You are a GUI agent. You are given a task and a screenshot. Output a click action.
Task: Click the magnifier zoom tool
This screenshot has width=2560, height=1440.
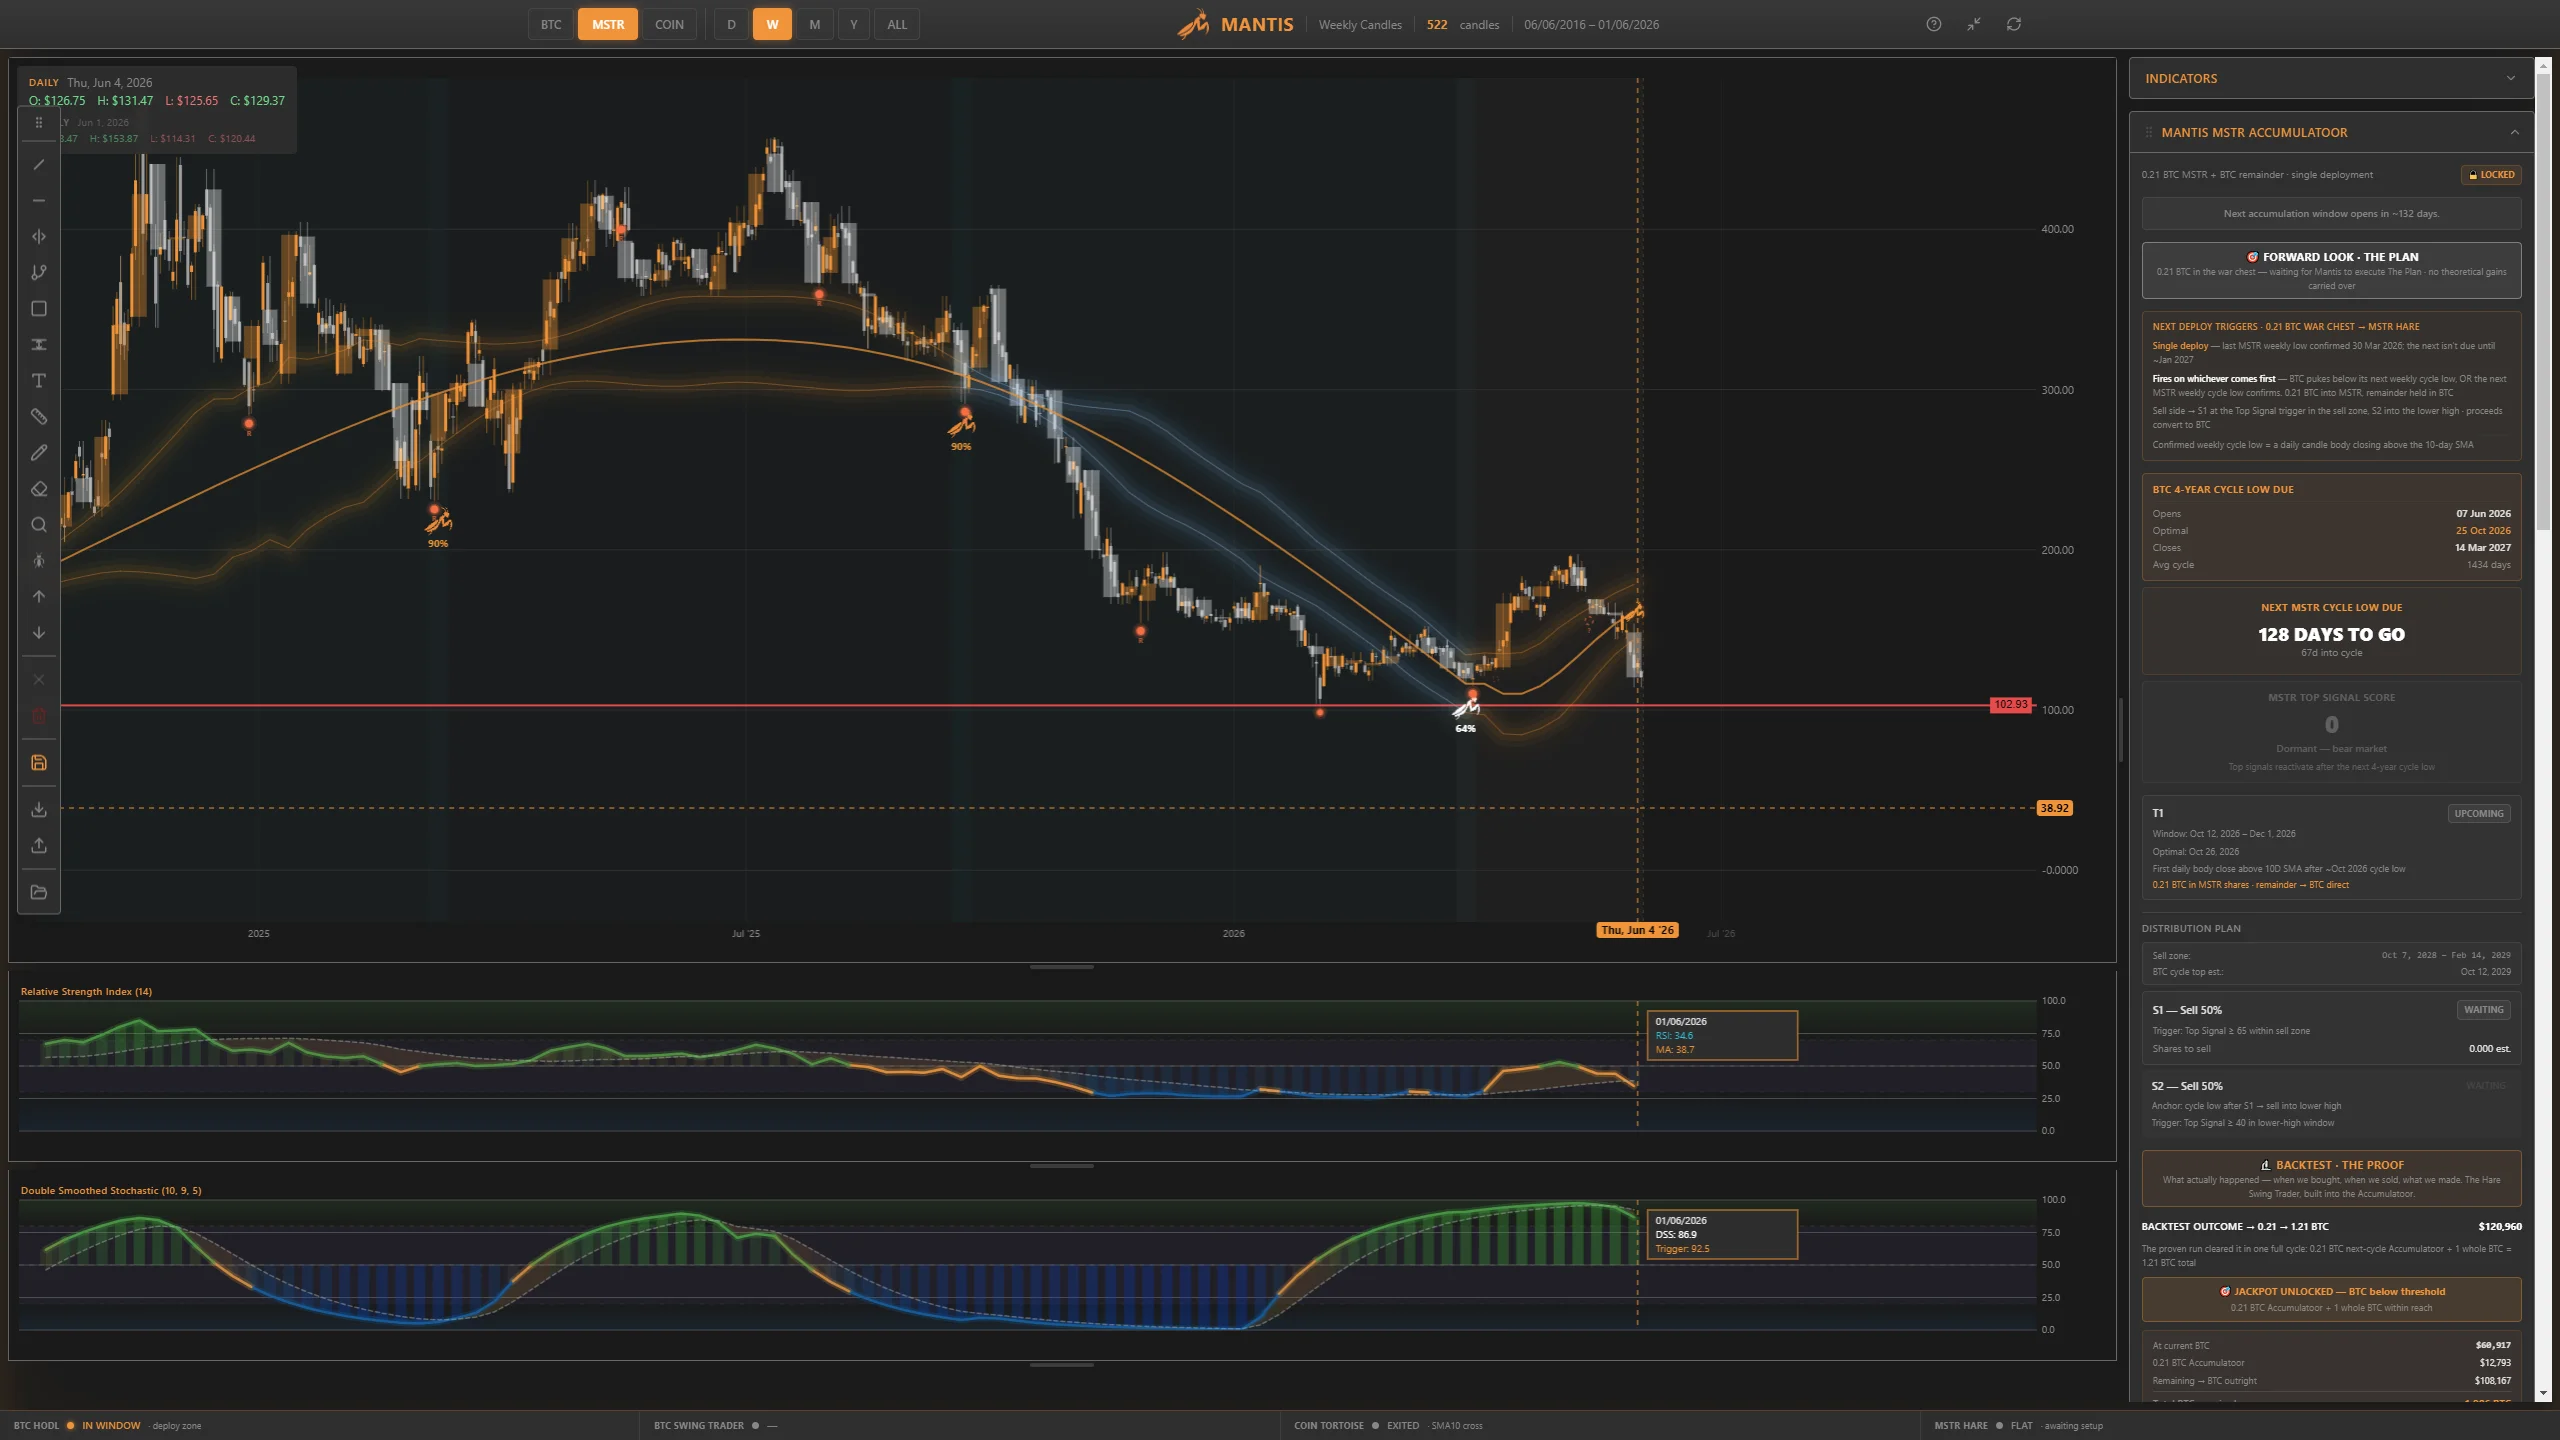pyautogui.click(x=39, y=525)
